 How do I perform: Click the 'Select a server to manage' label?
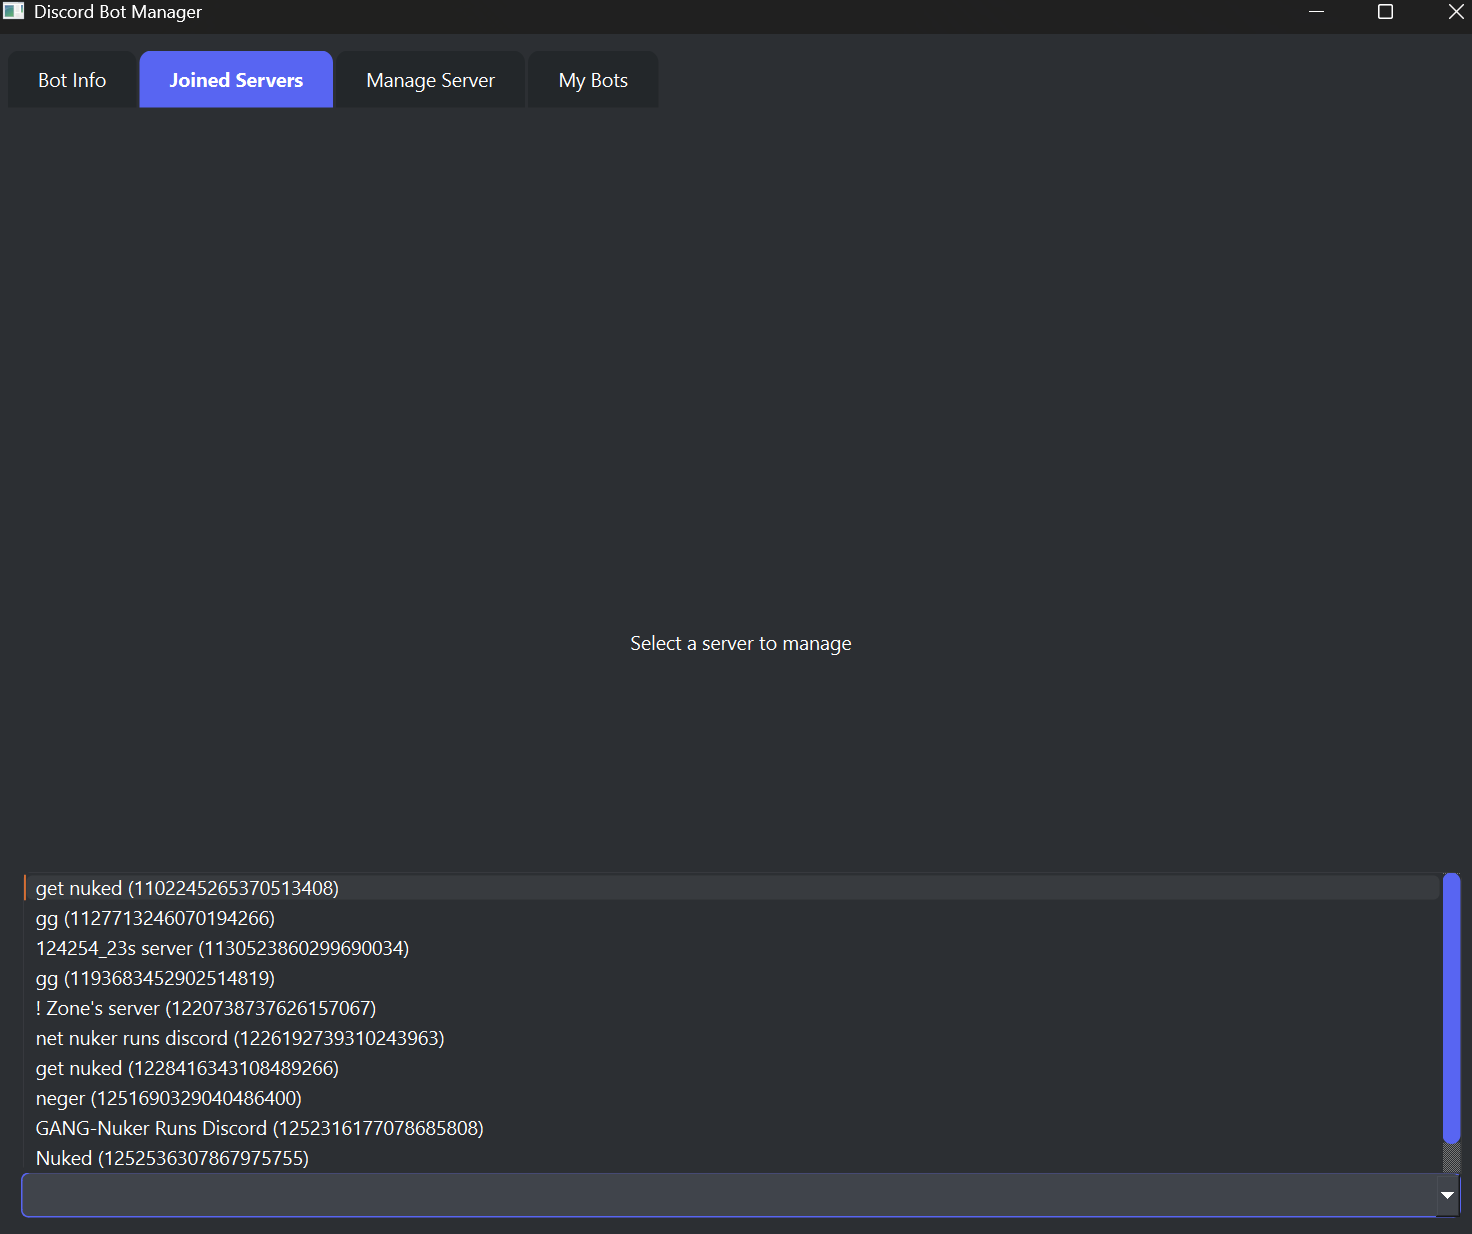[x=740, y=643]
